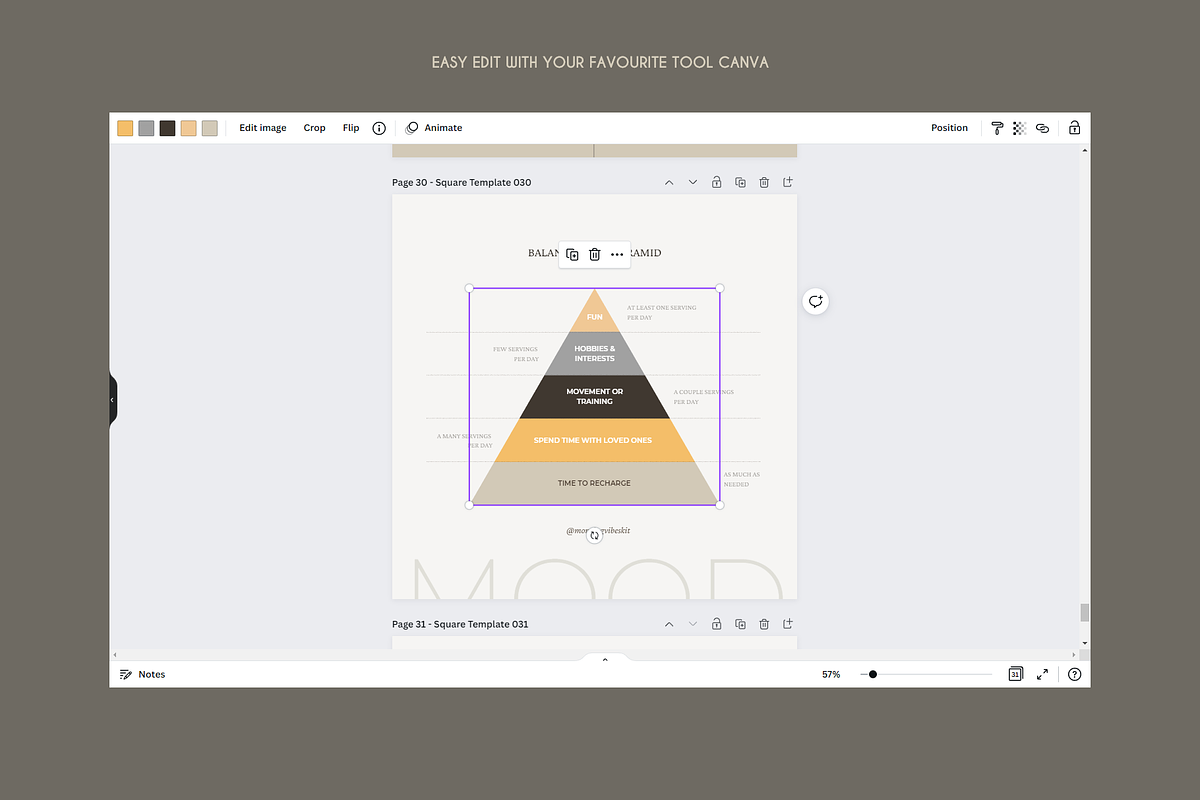The height and width of the screenshot is (800, 1200).
Task: Click the Crop button
Action: (x=315, y=128)
